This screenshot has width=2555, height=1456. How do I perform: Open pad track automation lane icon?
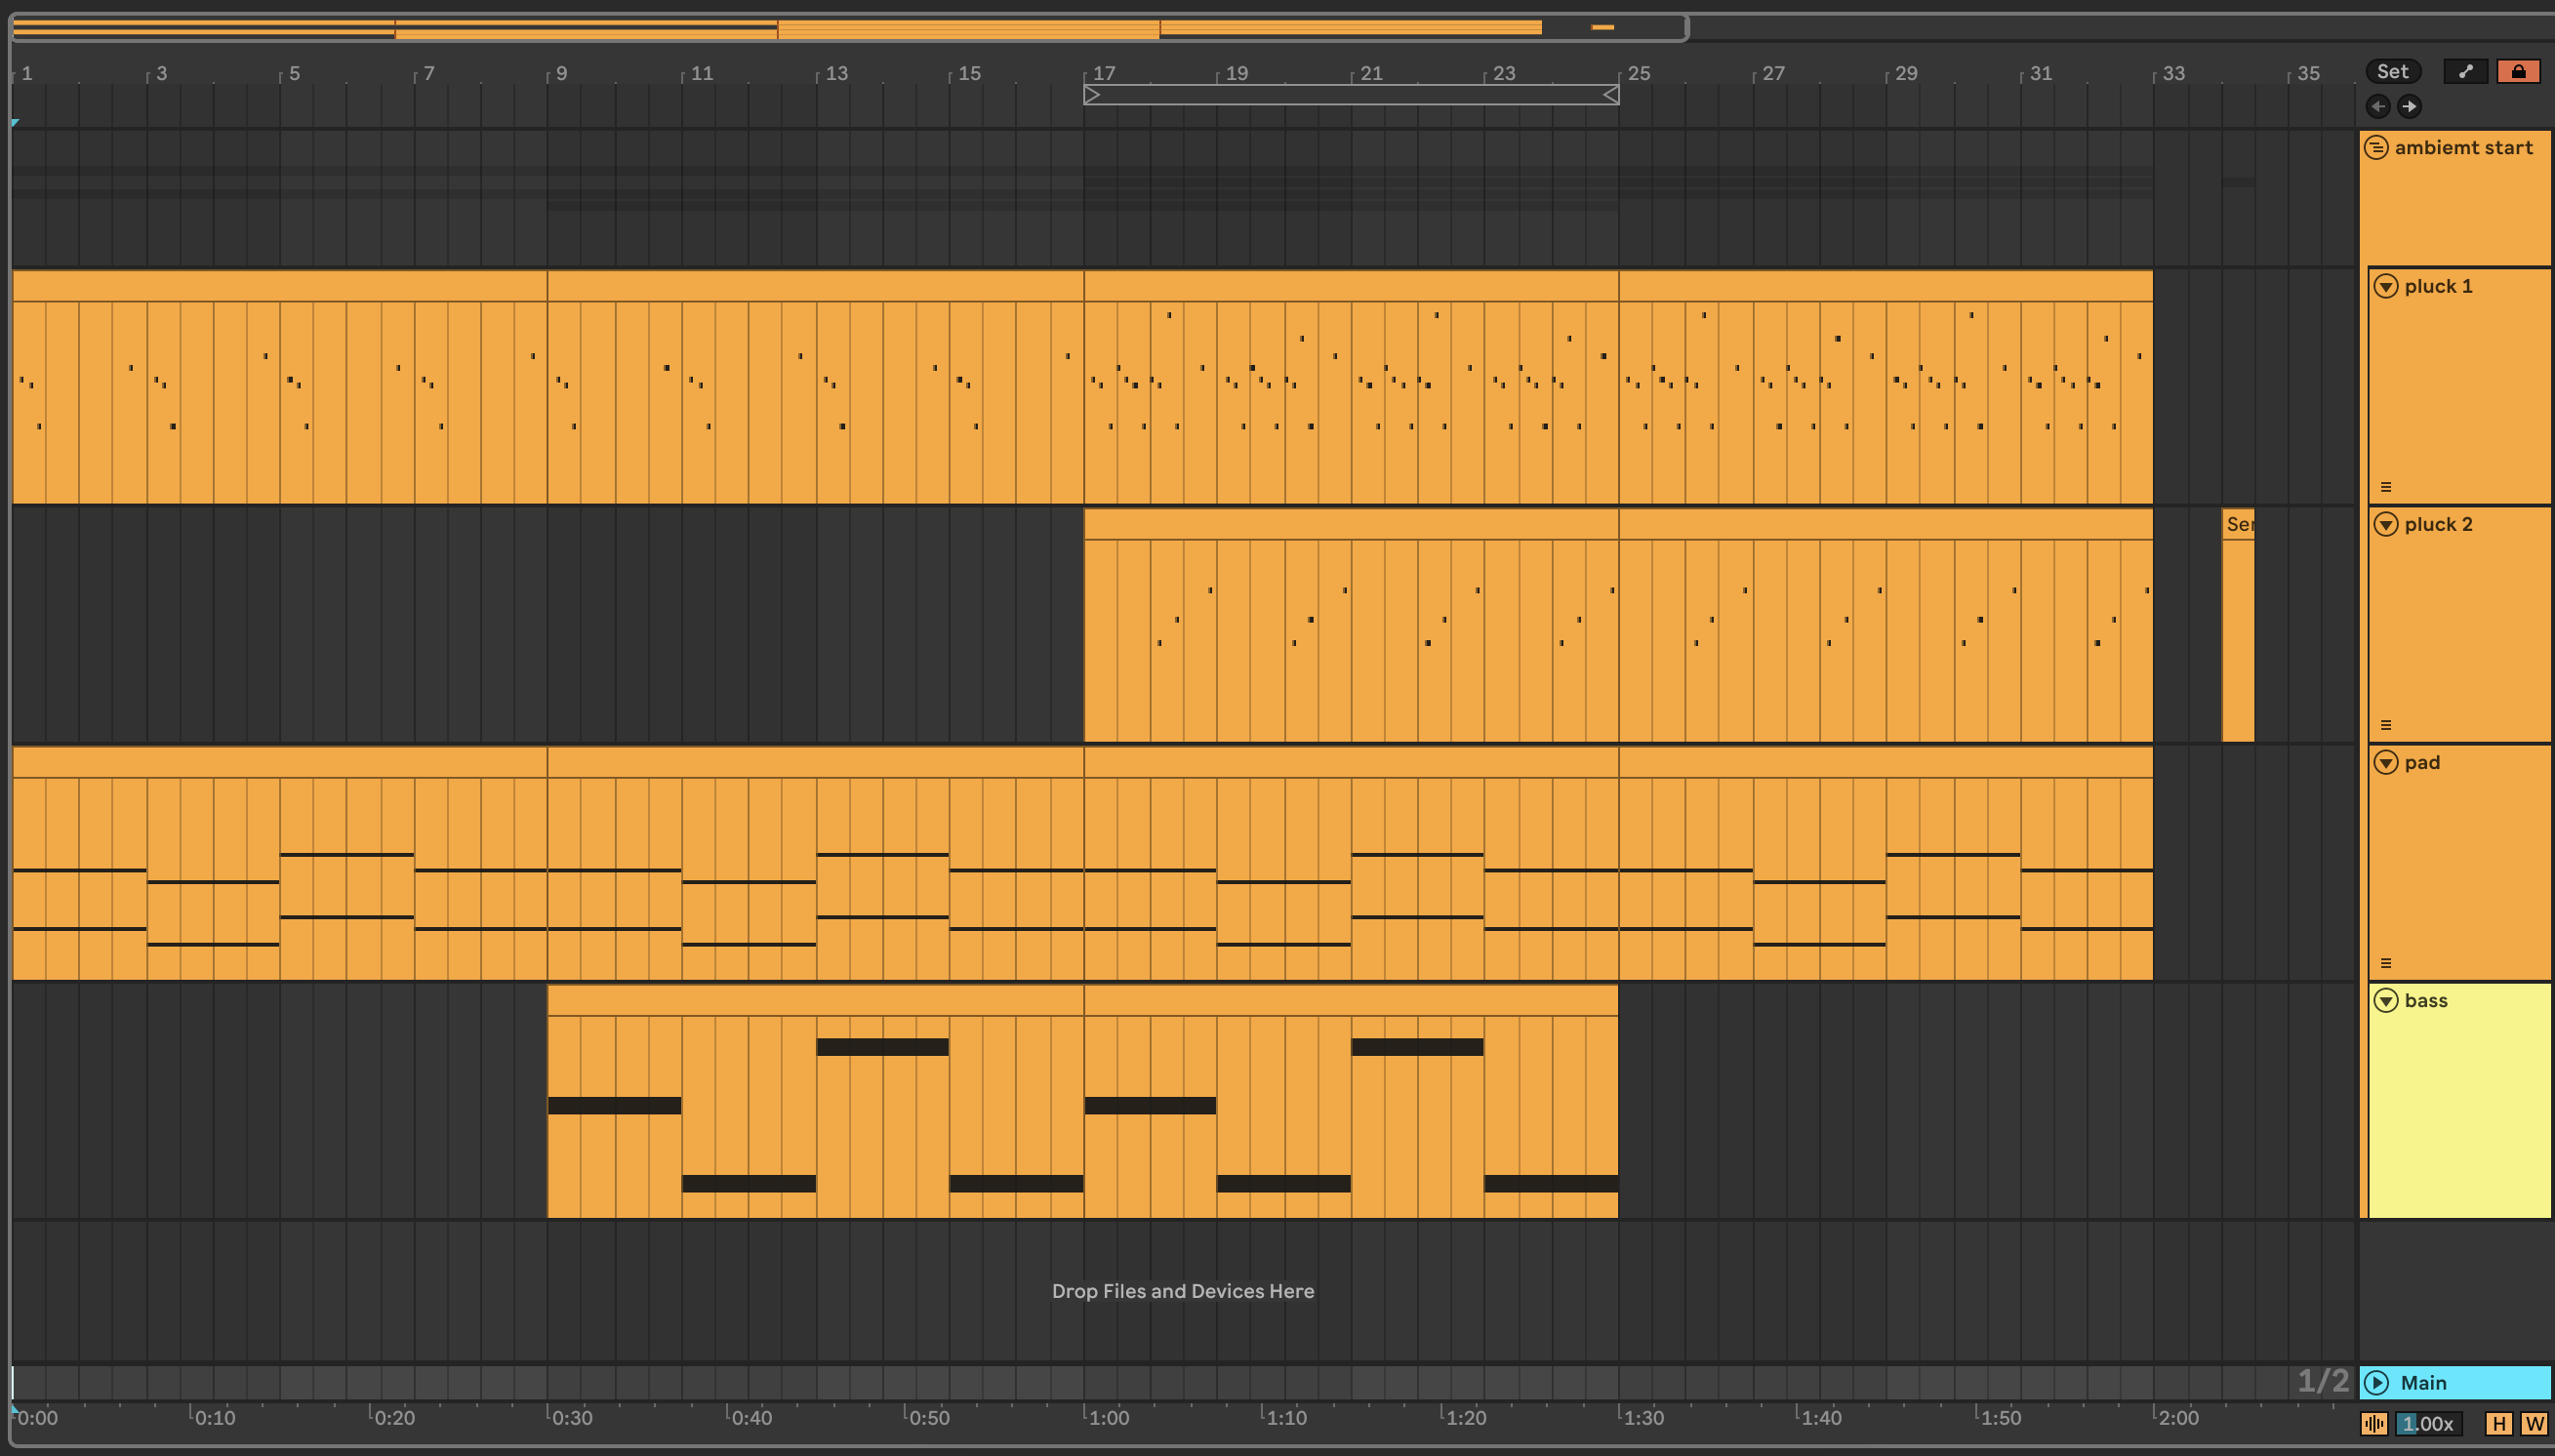(2386, 963)
